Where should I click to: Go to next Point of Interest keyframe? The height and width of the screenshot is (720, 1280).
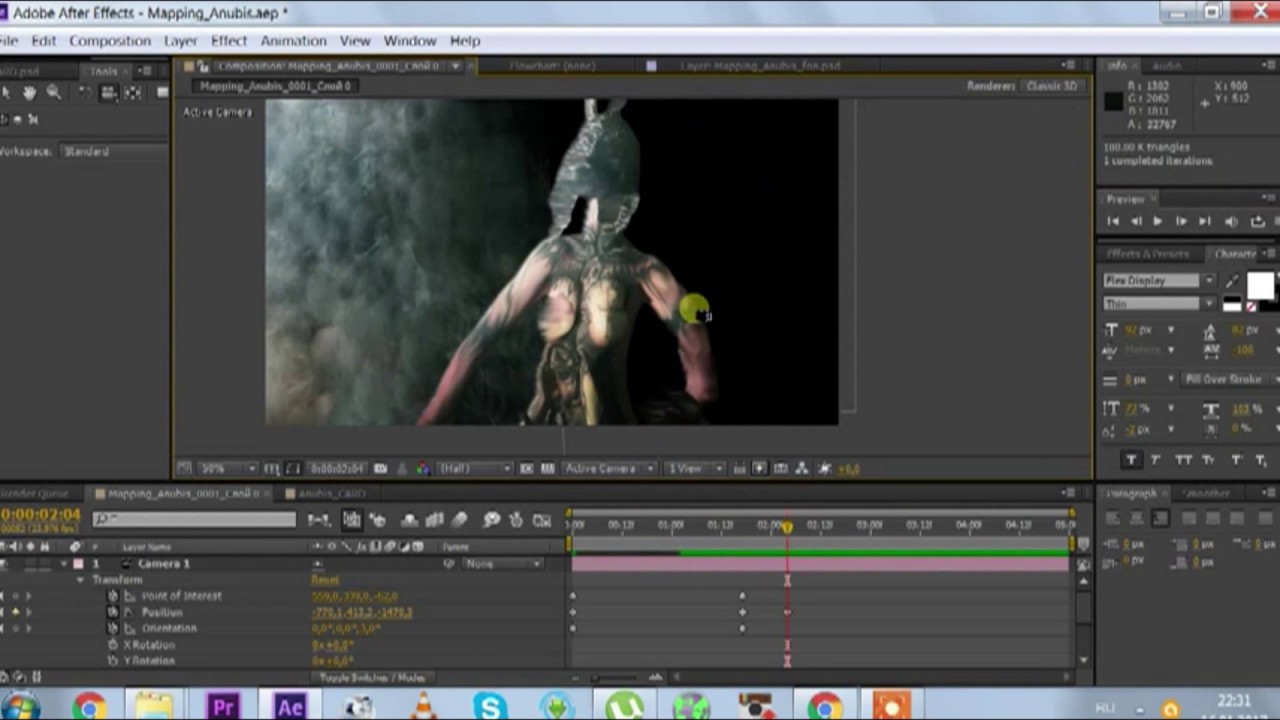point(28,596)
